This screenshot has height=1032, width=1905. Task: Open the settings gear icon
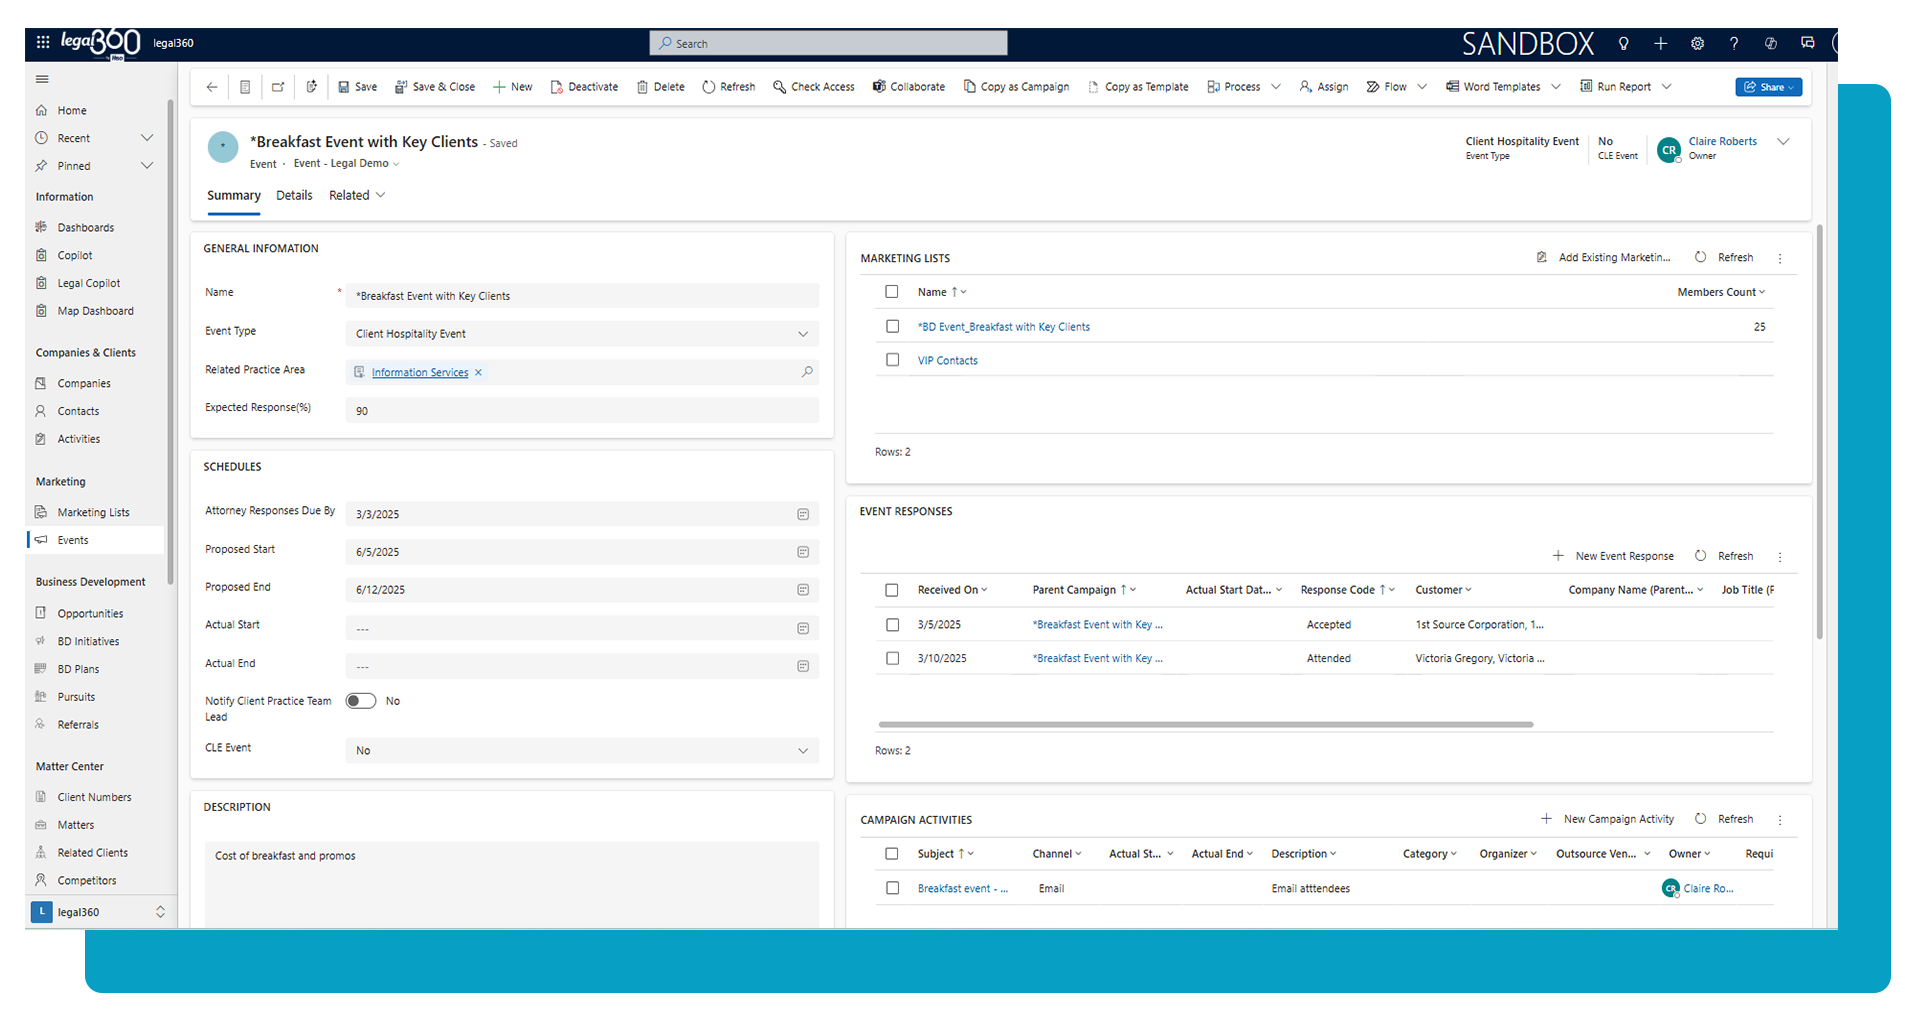[1697, 44]
